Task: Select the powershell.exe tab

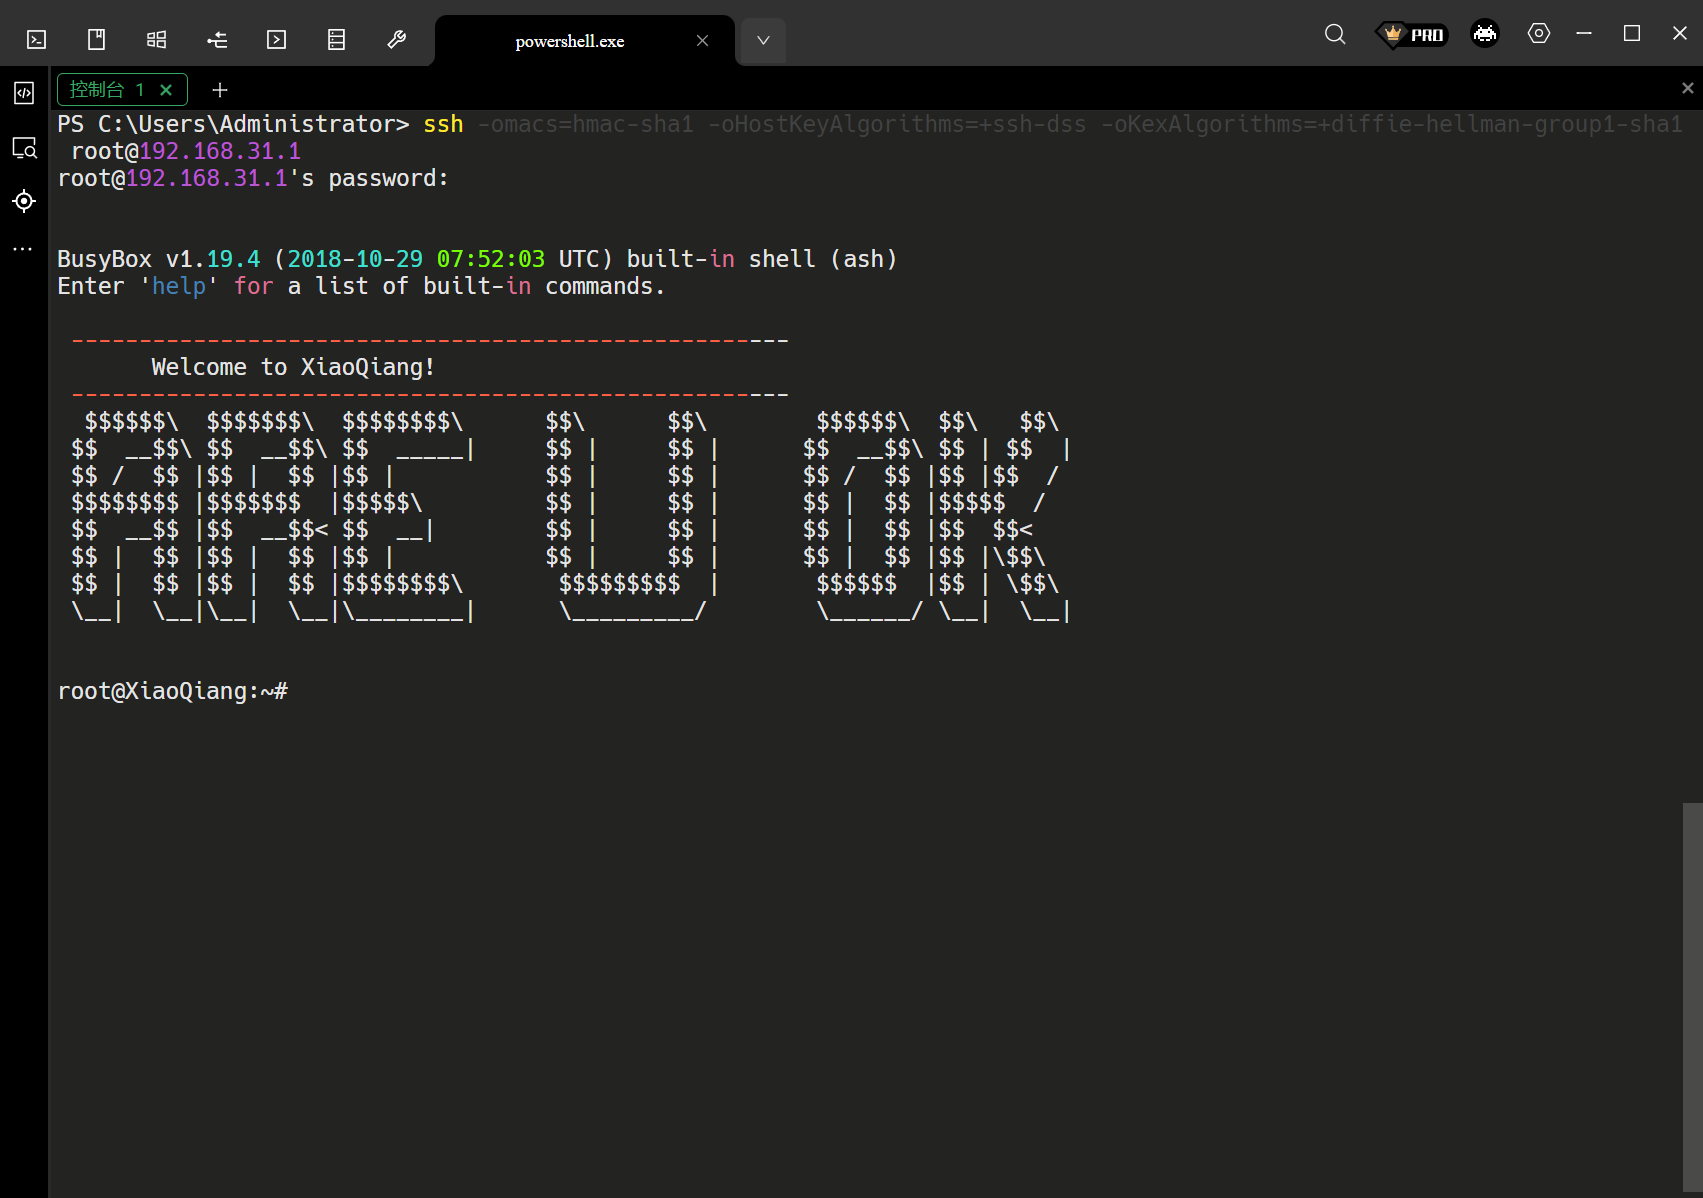Action: point(570,41)
